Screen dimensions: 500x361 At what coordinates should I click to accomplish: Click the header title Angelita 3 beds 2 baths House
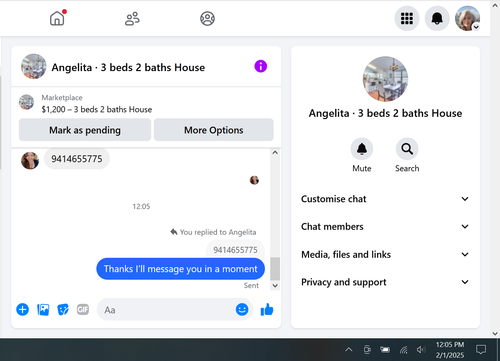point(128,67)
